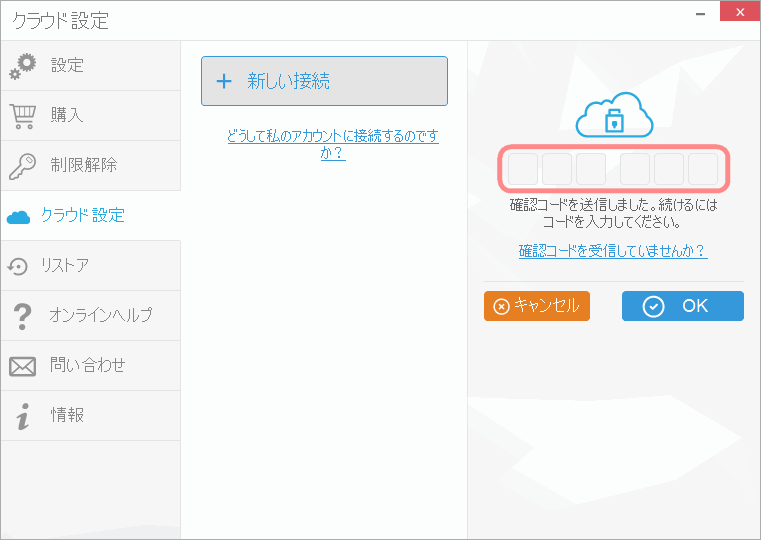Focus the first verification code box
761x540 pixels.
point(523,169)
